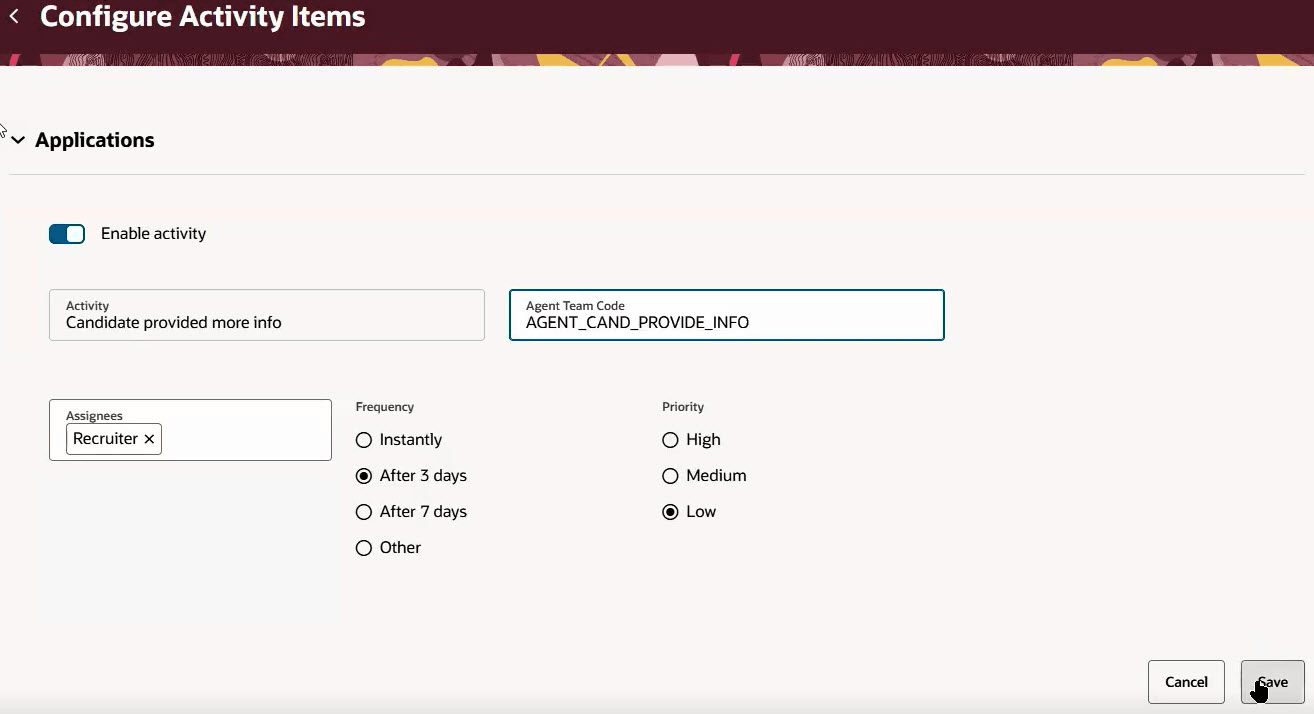Viewport: 1314px width, 714px height.
Task: Set priority to Medium
Action: point(670,476)
